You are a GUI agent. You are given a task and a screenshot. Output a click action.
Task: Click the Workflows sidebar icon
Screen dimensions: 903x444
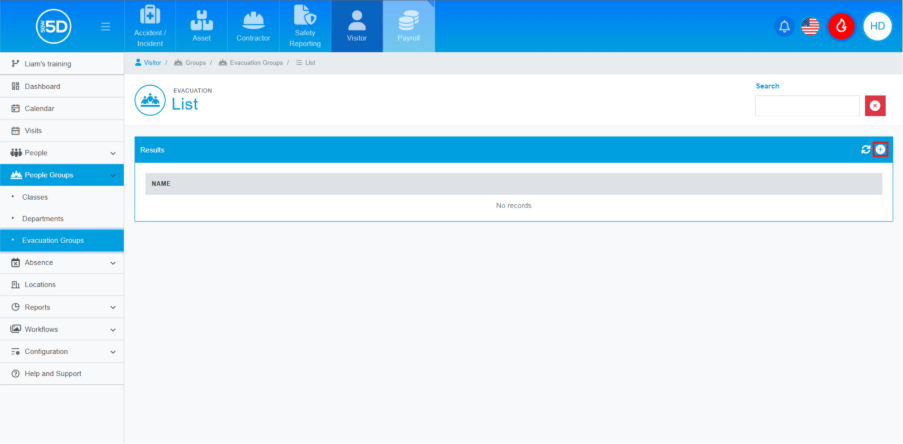pos(16,329)
